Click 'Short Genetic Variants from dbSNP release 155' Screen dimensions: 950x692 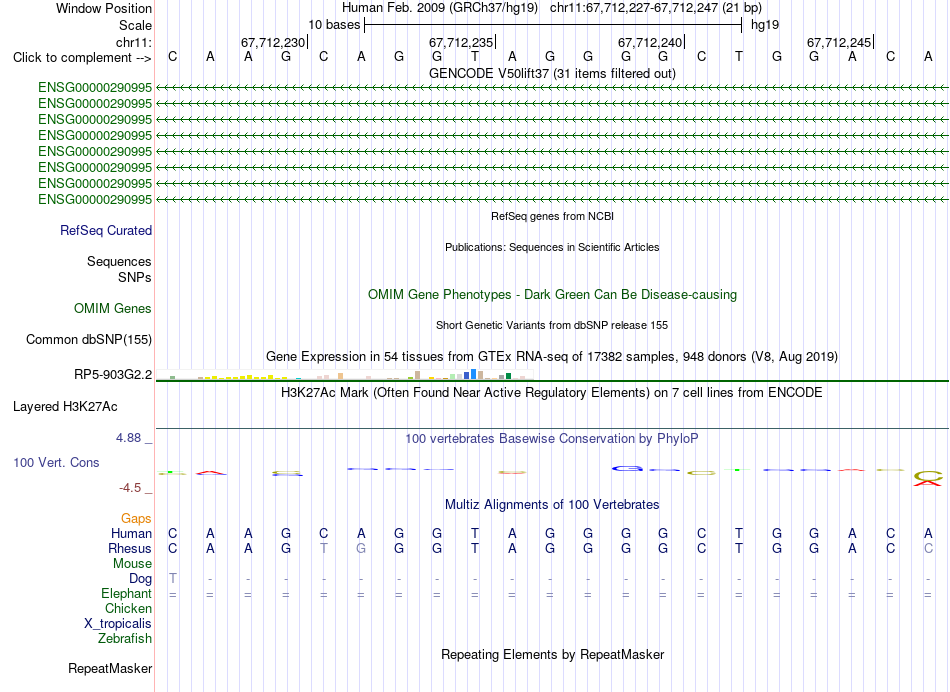[552, 325]
